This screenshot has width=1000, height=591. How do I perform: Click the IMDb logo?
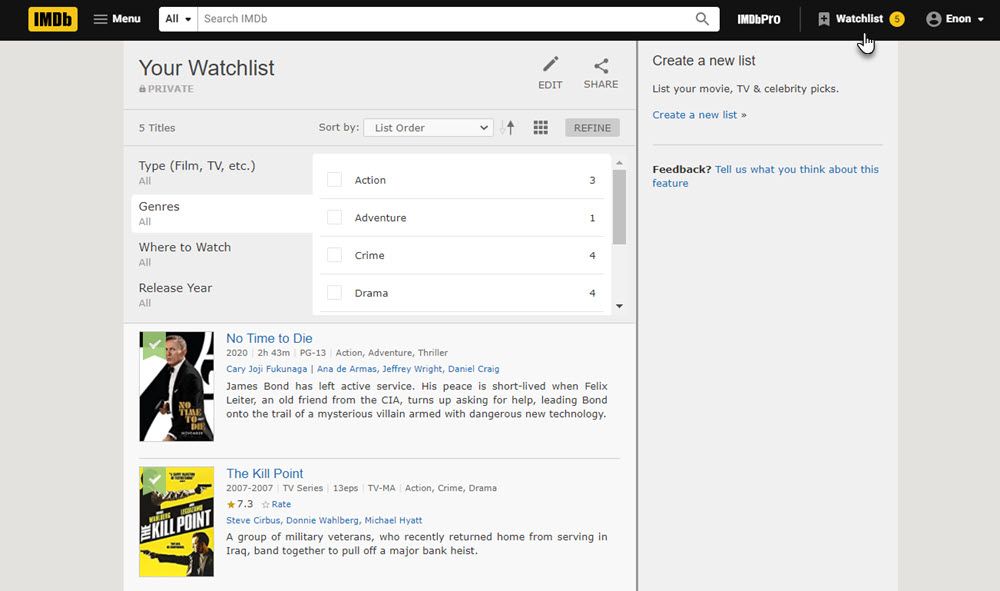click(53, 19)
